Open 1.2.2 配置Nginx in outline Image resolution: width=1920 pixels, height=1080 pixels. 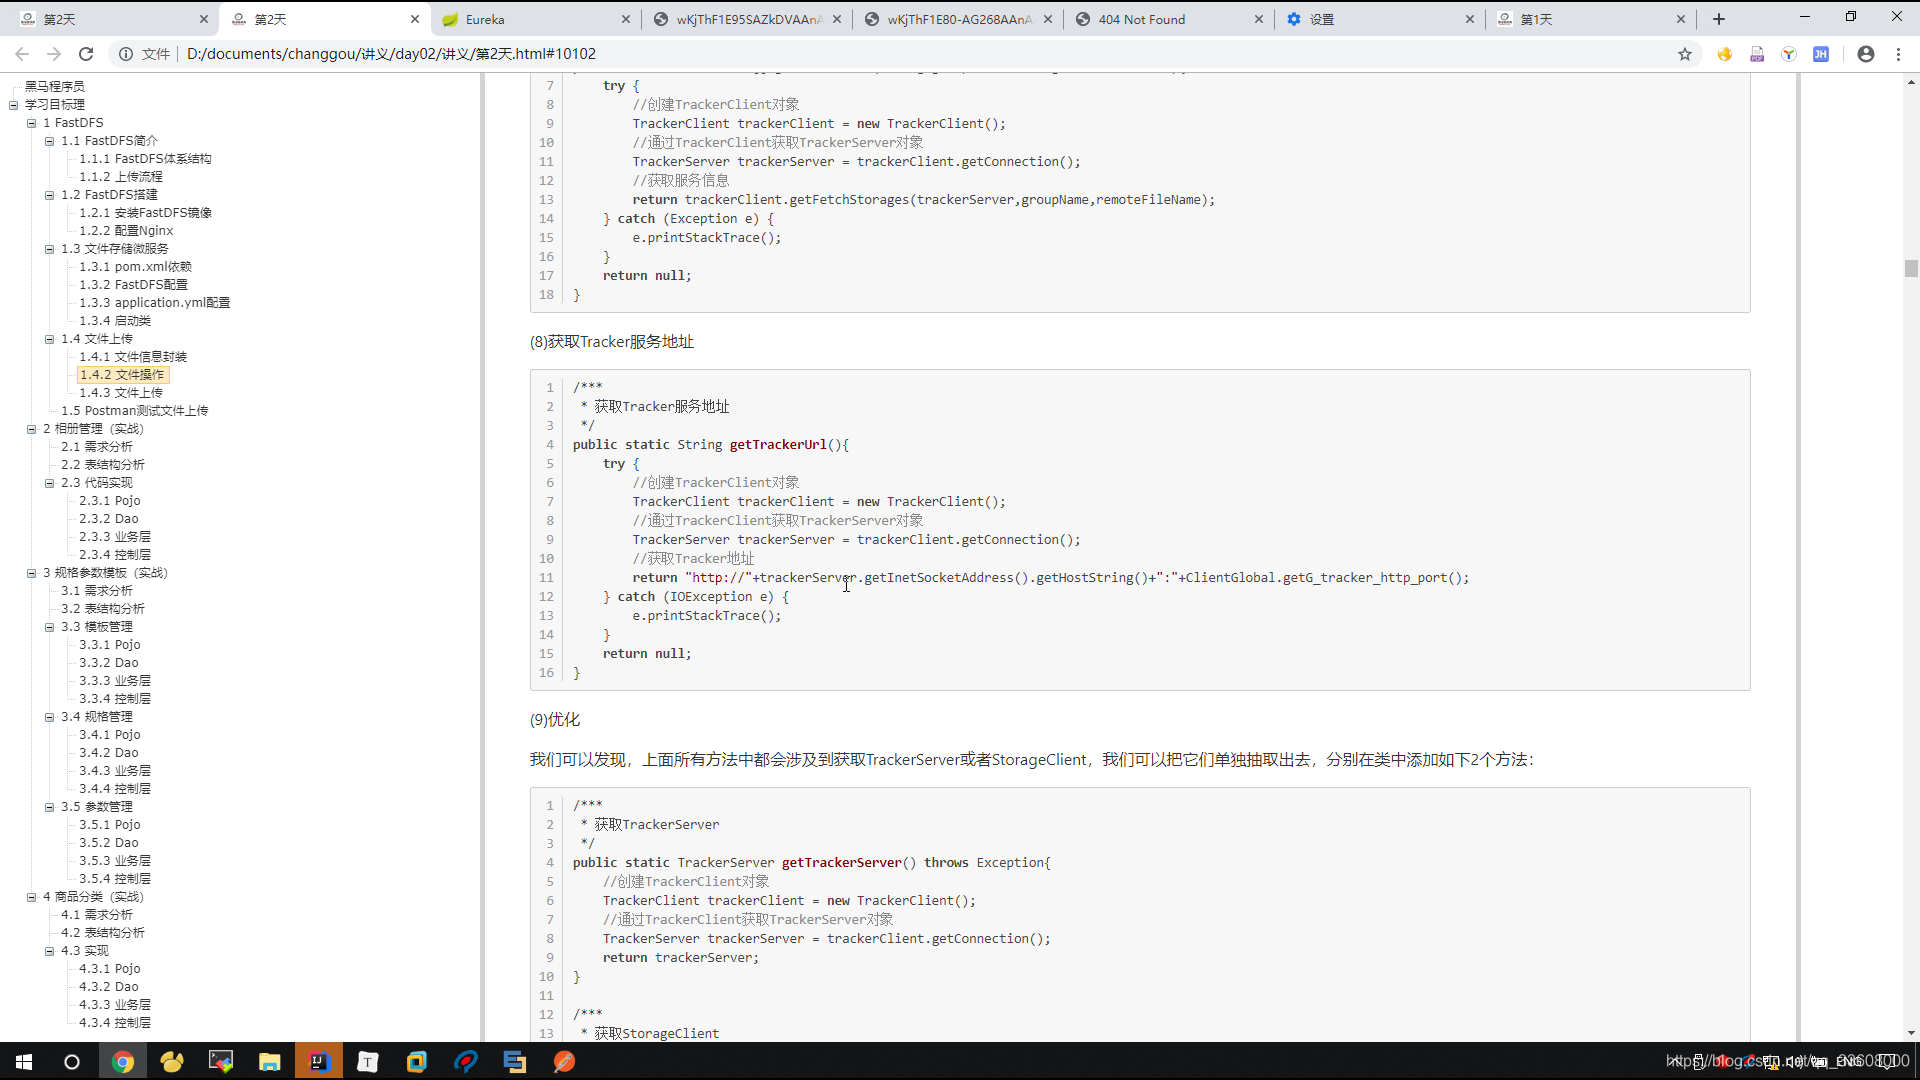(126, 231)
